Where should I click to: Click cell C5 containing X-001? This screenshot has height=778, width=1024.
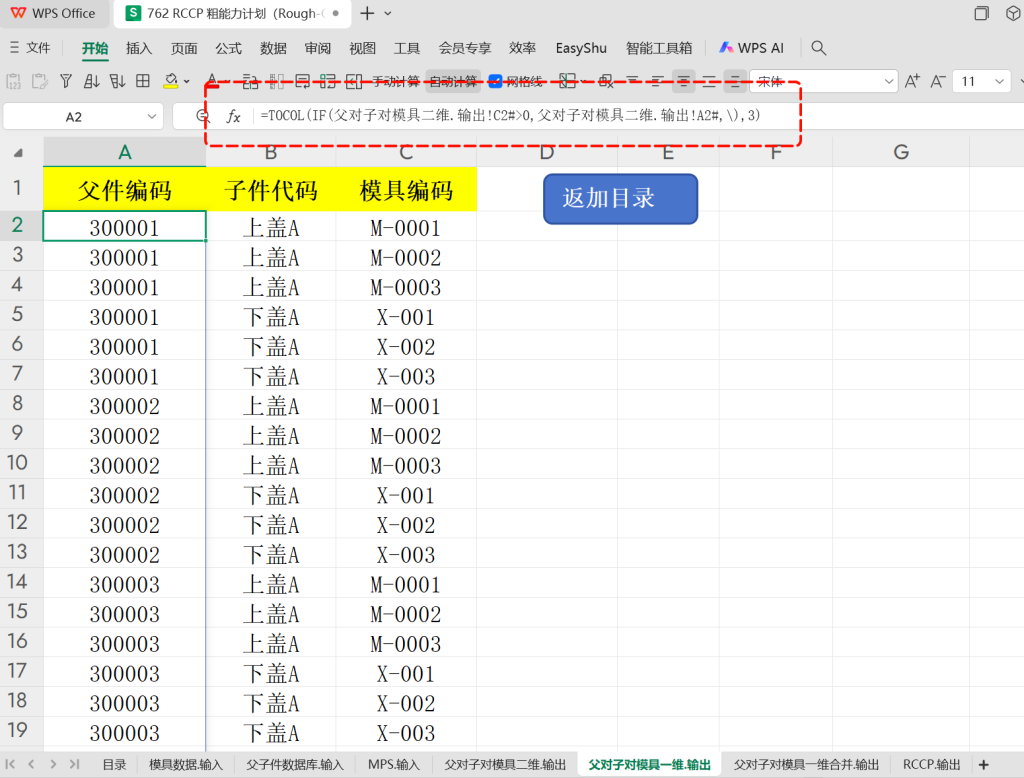coord(406,317)
